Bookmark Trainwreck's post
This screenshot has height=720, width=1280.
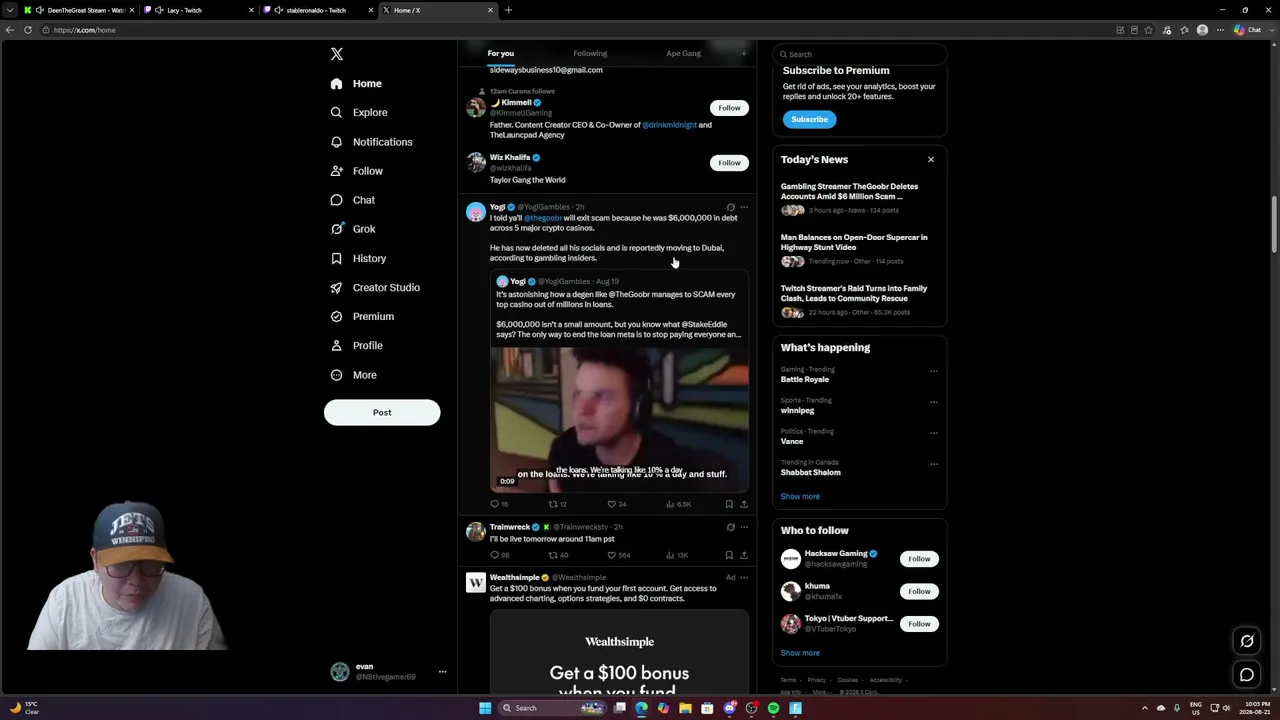(x=729, y=555)
